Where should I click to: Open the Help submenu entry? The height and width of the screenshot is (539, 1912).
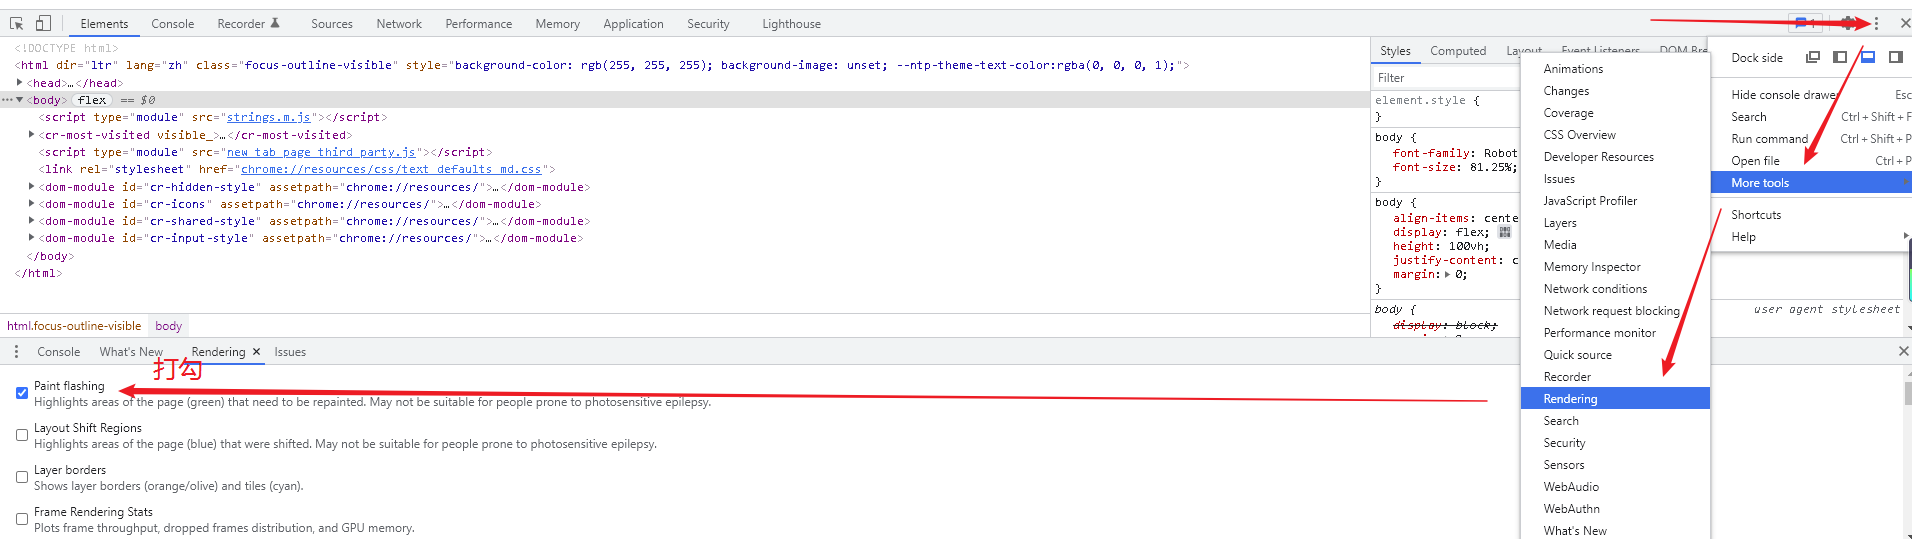click(x=1812, y=237)
